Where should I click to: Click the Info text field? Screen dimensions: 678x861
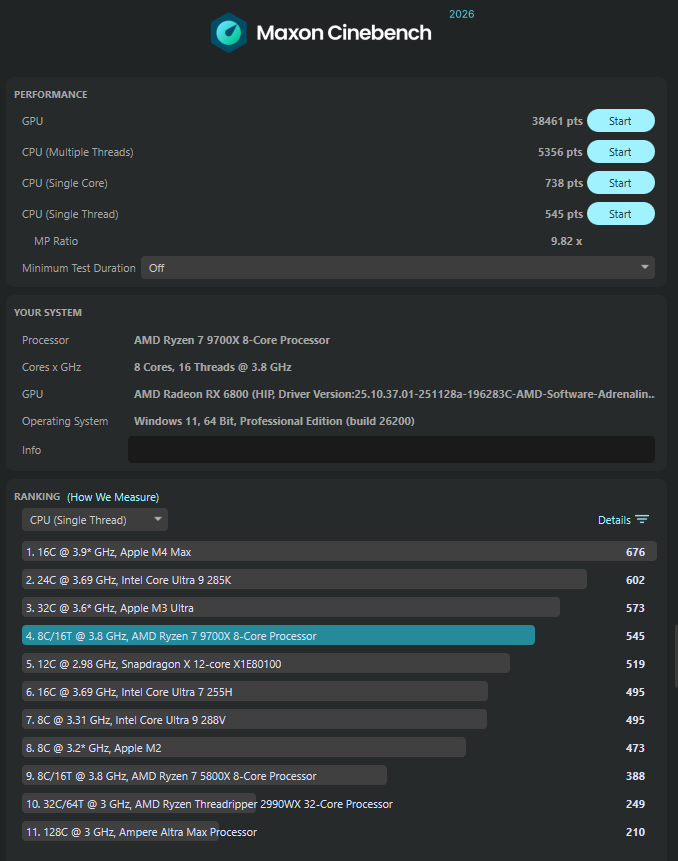point(391,450)
